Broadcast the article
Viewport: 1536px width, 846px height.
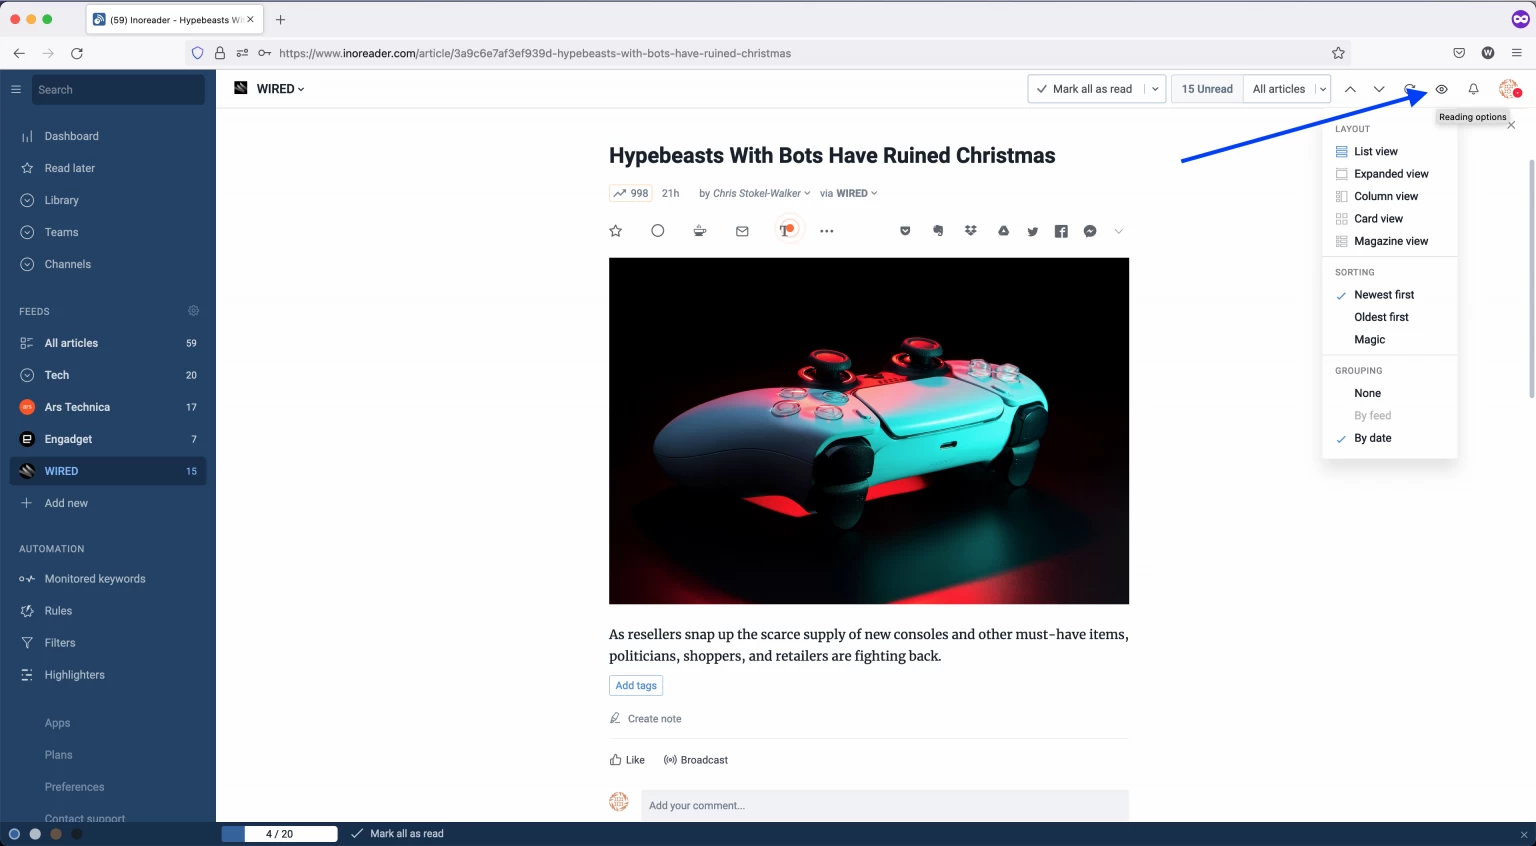click(x=696, y=760)
